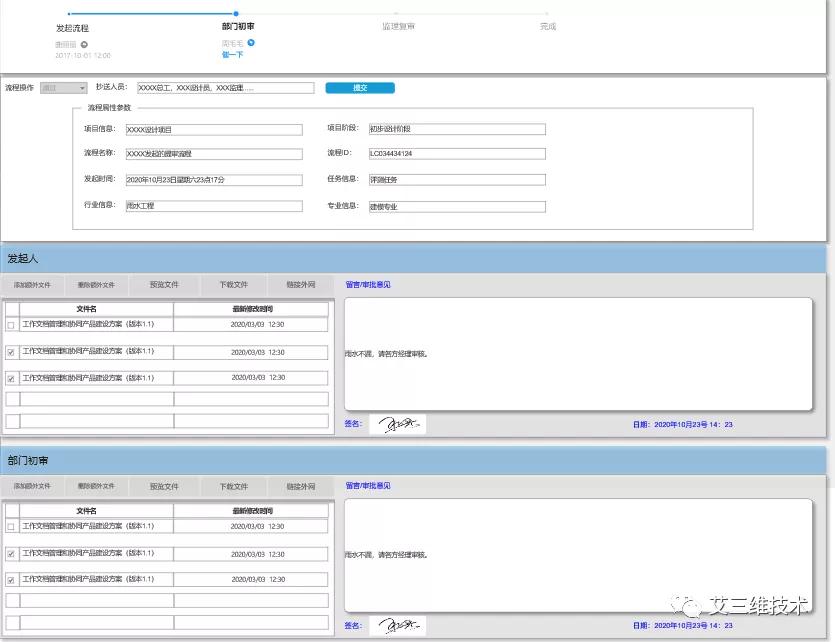Tick the first file checkbox under 发起人
This screenshot has height=642, width=835.
(x=11, y=325)
